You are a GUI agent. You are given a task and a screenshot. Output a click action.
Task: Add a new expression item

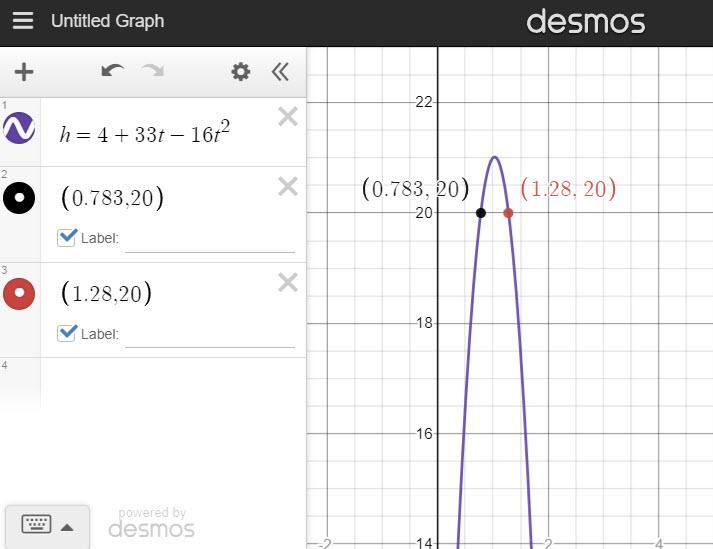[x=24, y=72]
